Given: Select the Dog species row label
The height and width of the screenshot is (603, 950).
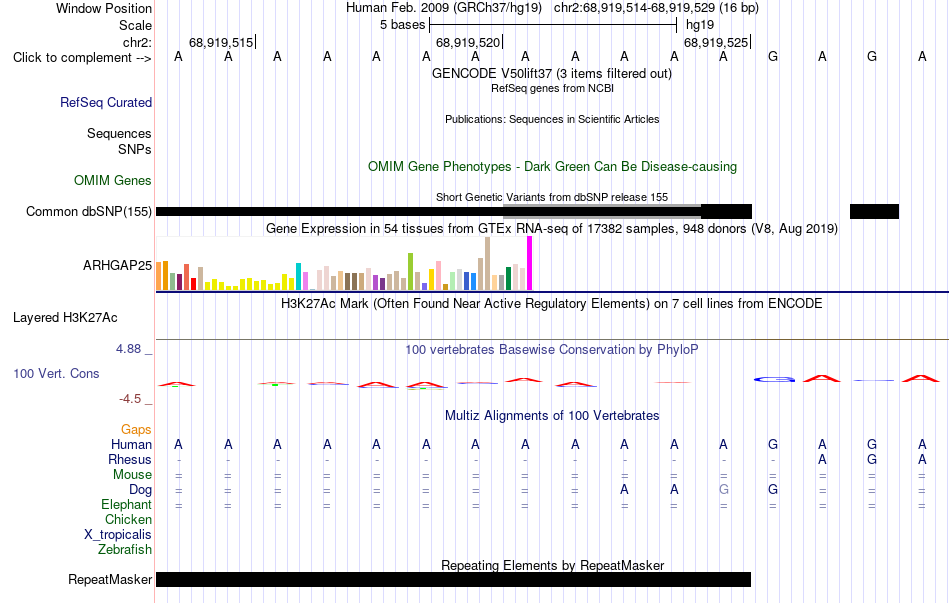Looking at the screenshot, I should coord(141,490).
